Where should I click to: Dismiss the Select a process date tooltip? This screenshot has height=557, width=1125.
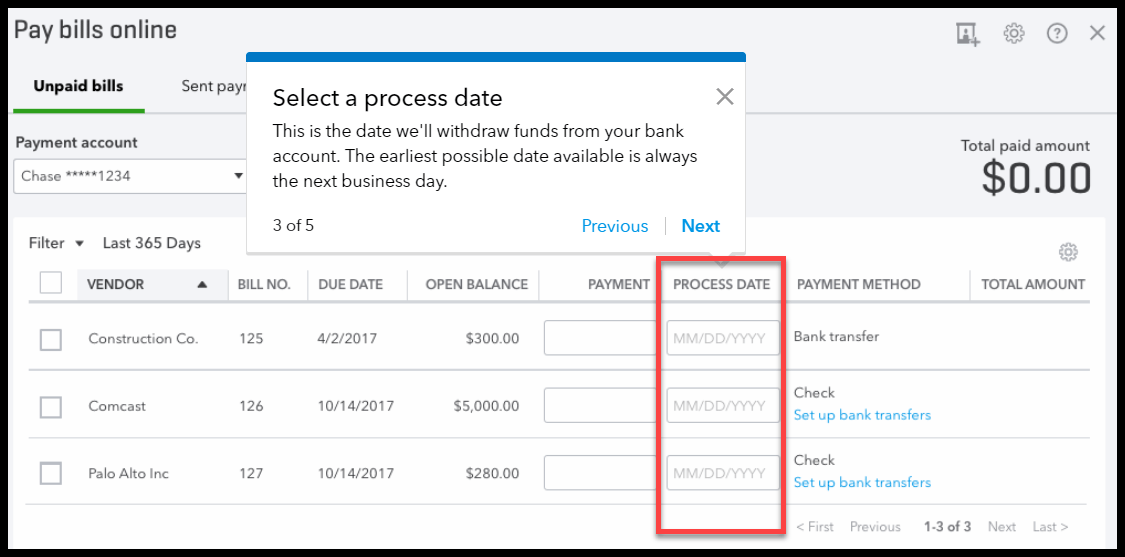[x=725, y=96]
